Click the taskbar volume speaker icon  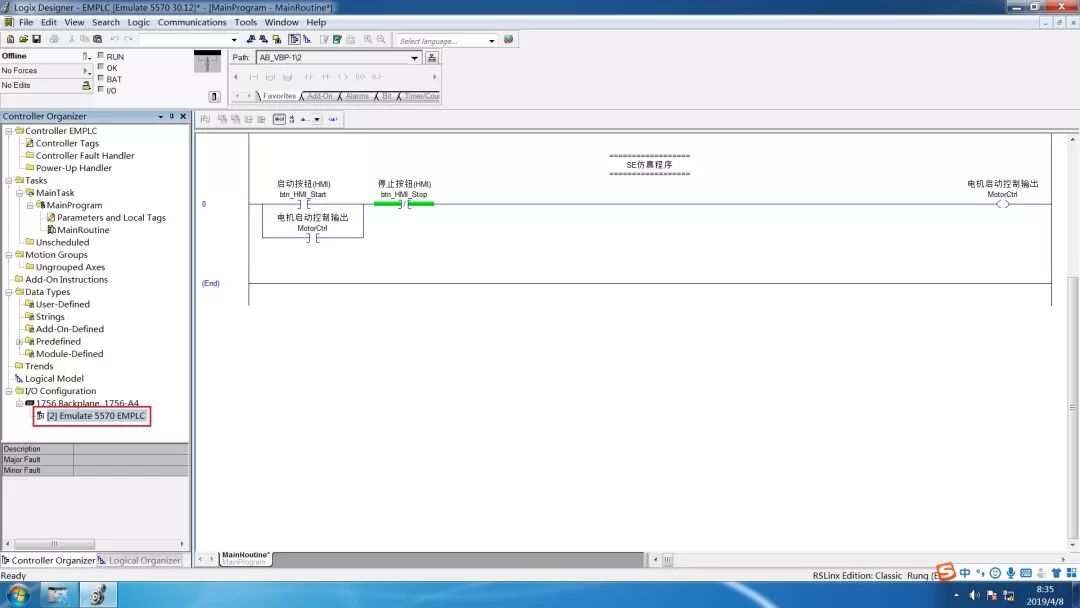(x=974, y=595)
